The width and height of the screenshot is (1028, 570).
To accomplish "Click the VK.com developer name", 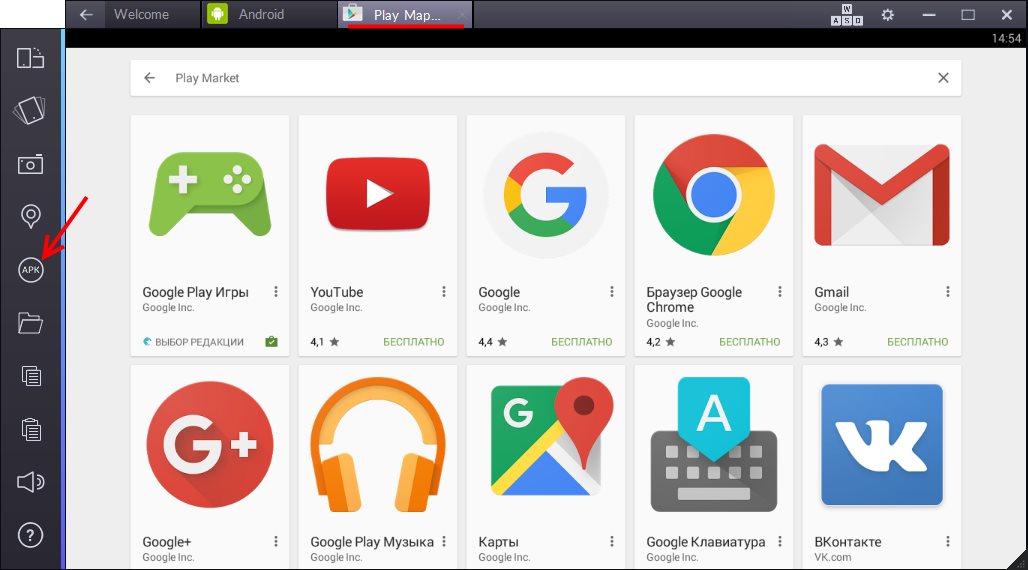I will (833, 558).
